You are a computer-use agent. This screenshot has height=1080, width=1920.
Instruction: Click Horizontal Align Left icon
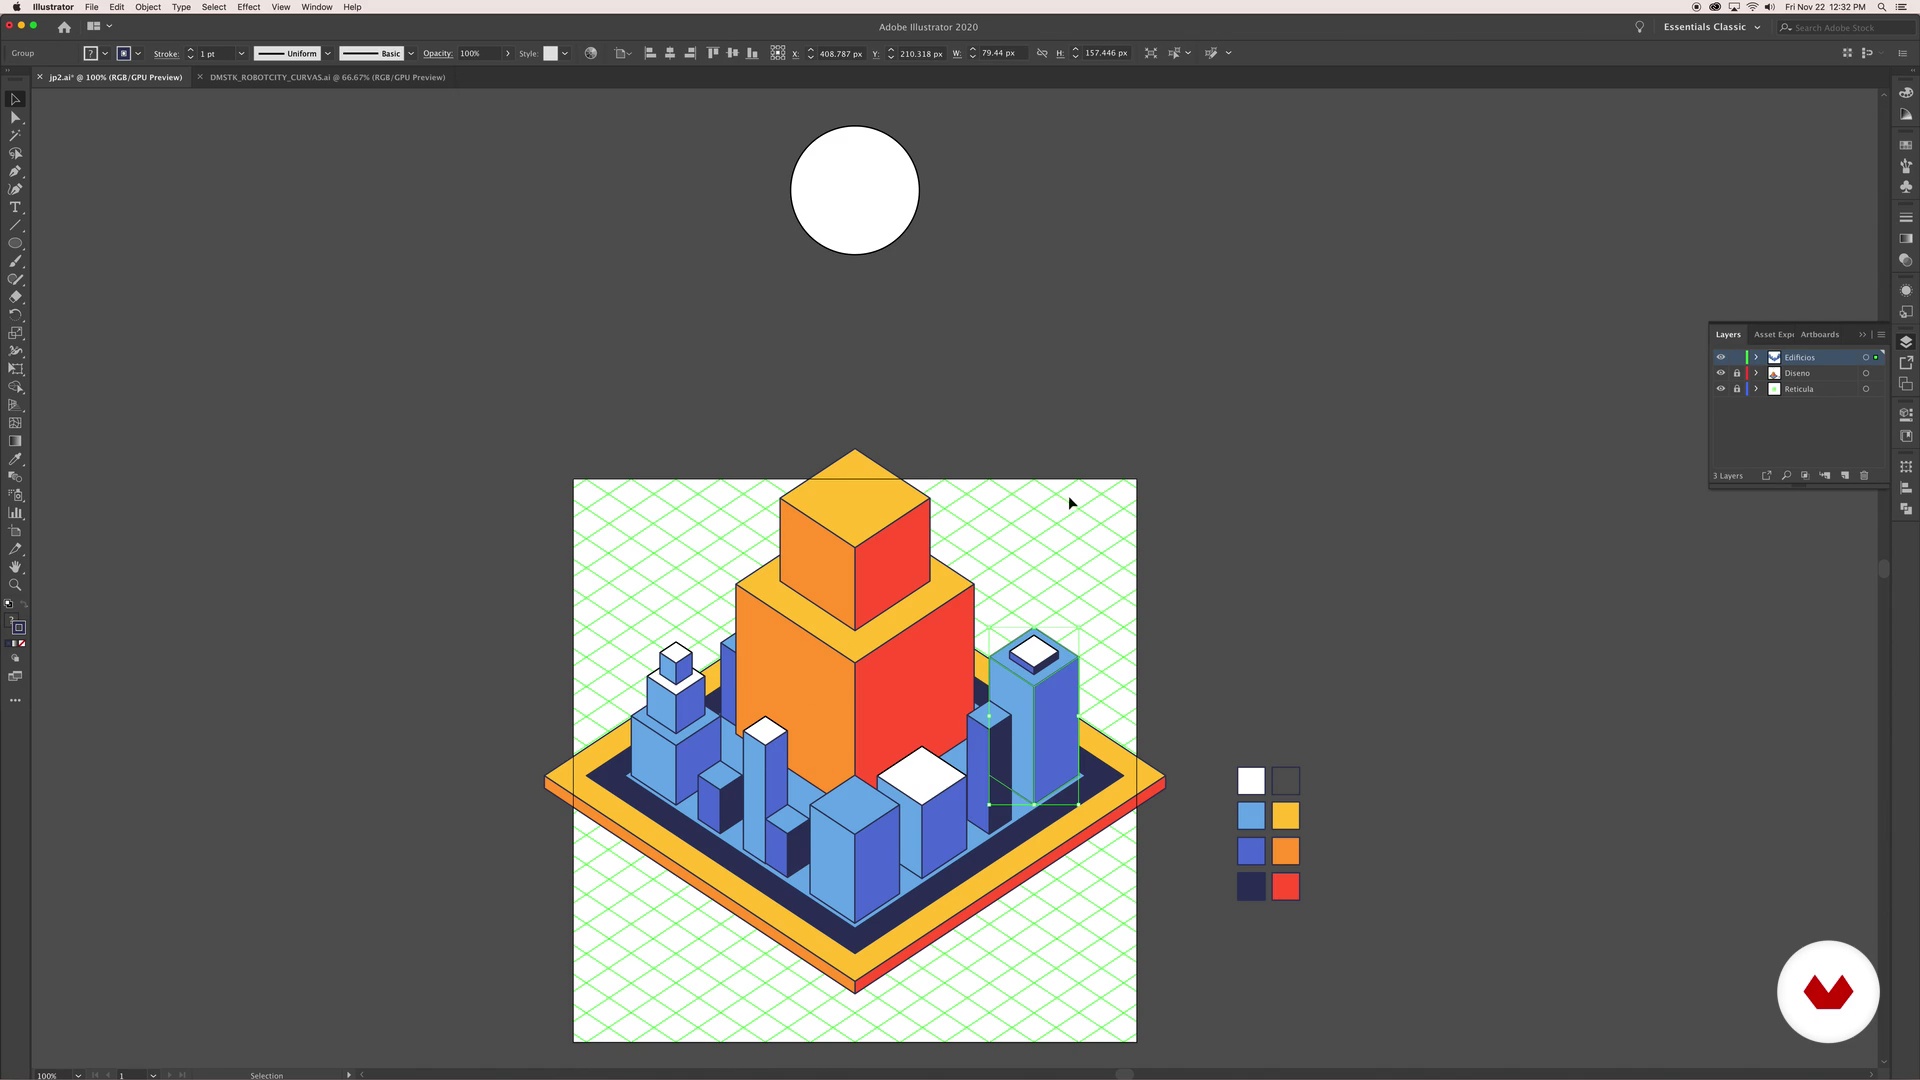650,53
